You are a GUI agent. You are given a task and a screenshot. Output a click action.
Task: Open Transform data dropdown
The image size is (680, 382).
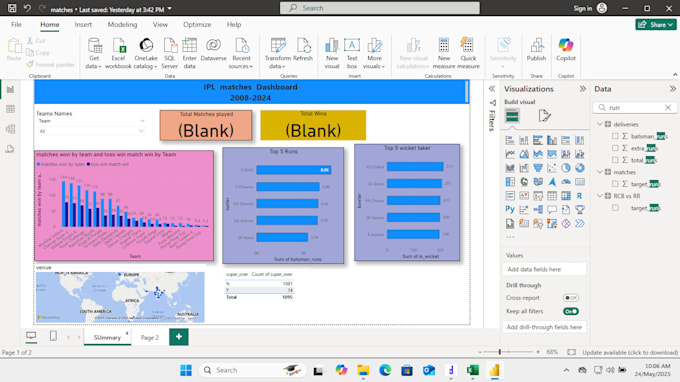tap(278, 53)
